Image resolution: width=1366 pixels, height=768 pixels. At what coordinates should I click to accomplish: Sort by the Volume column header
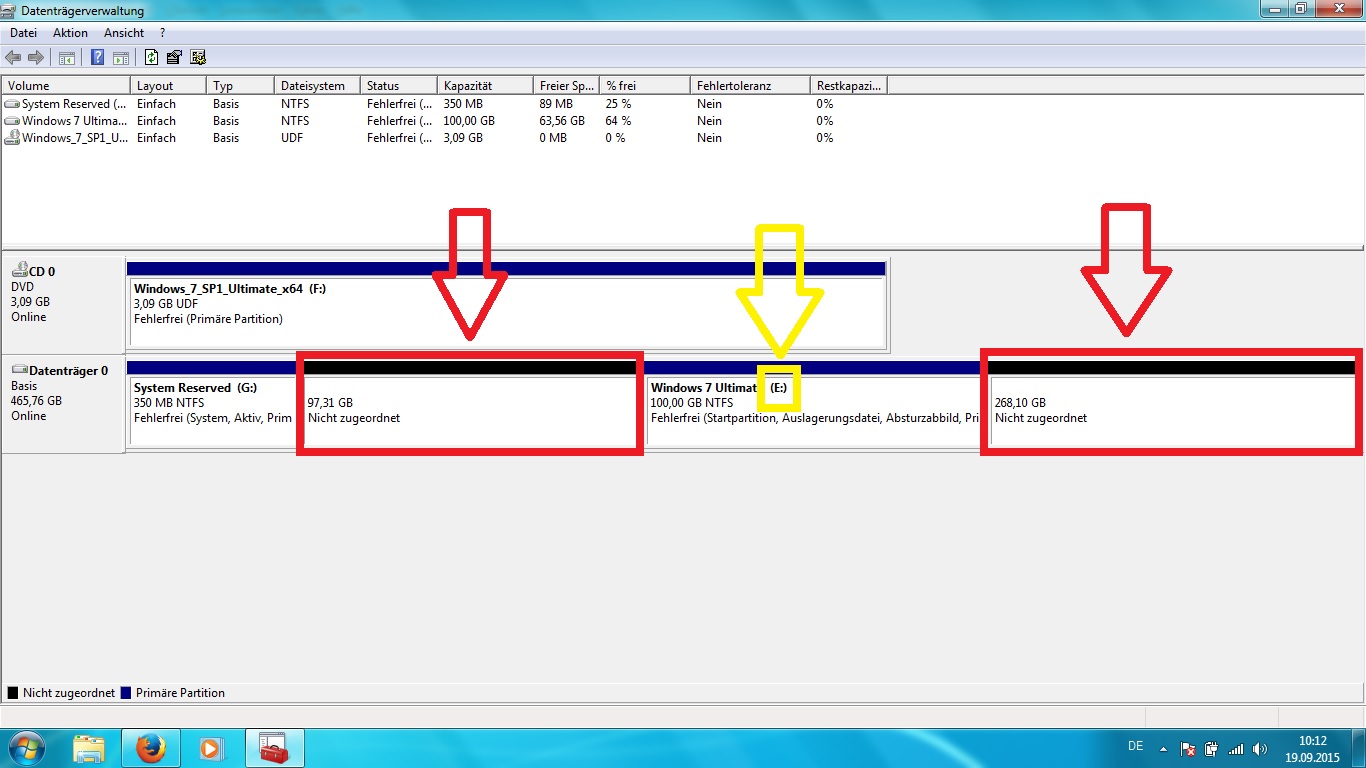66,86
